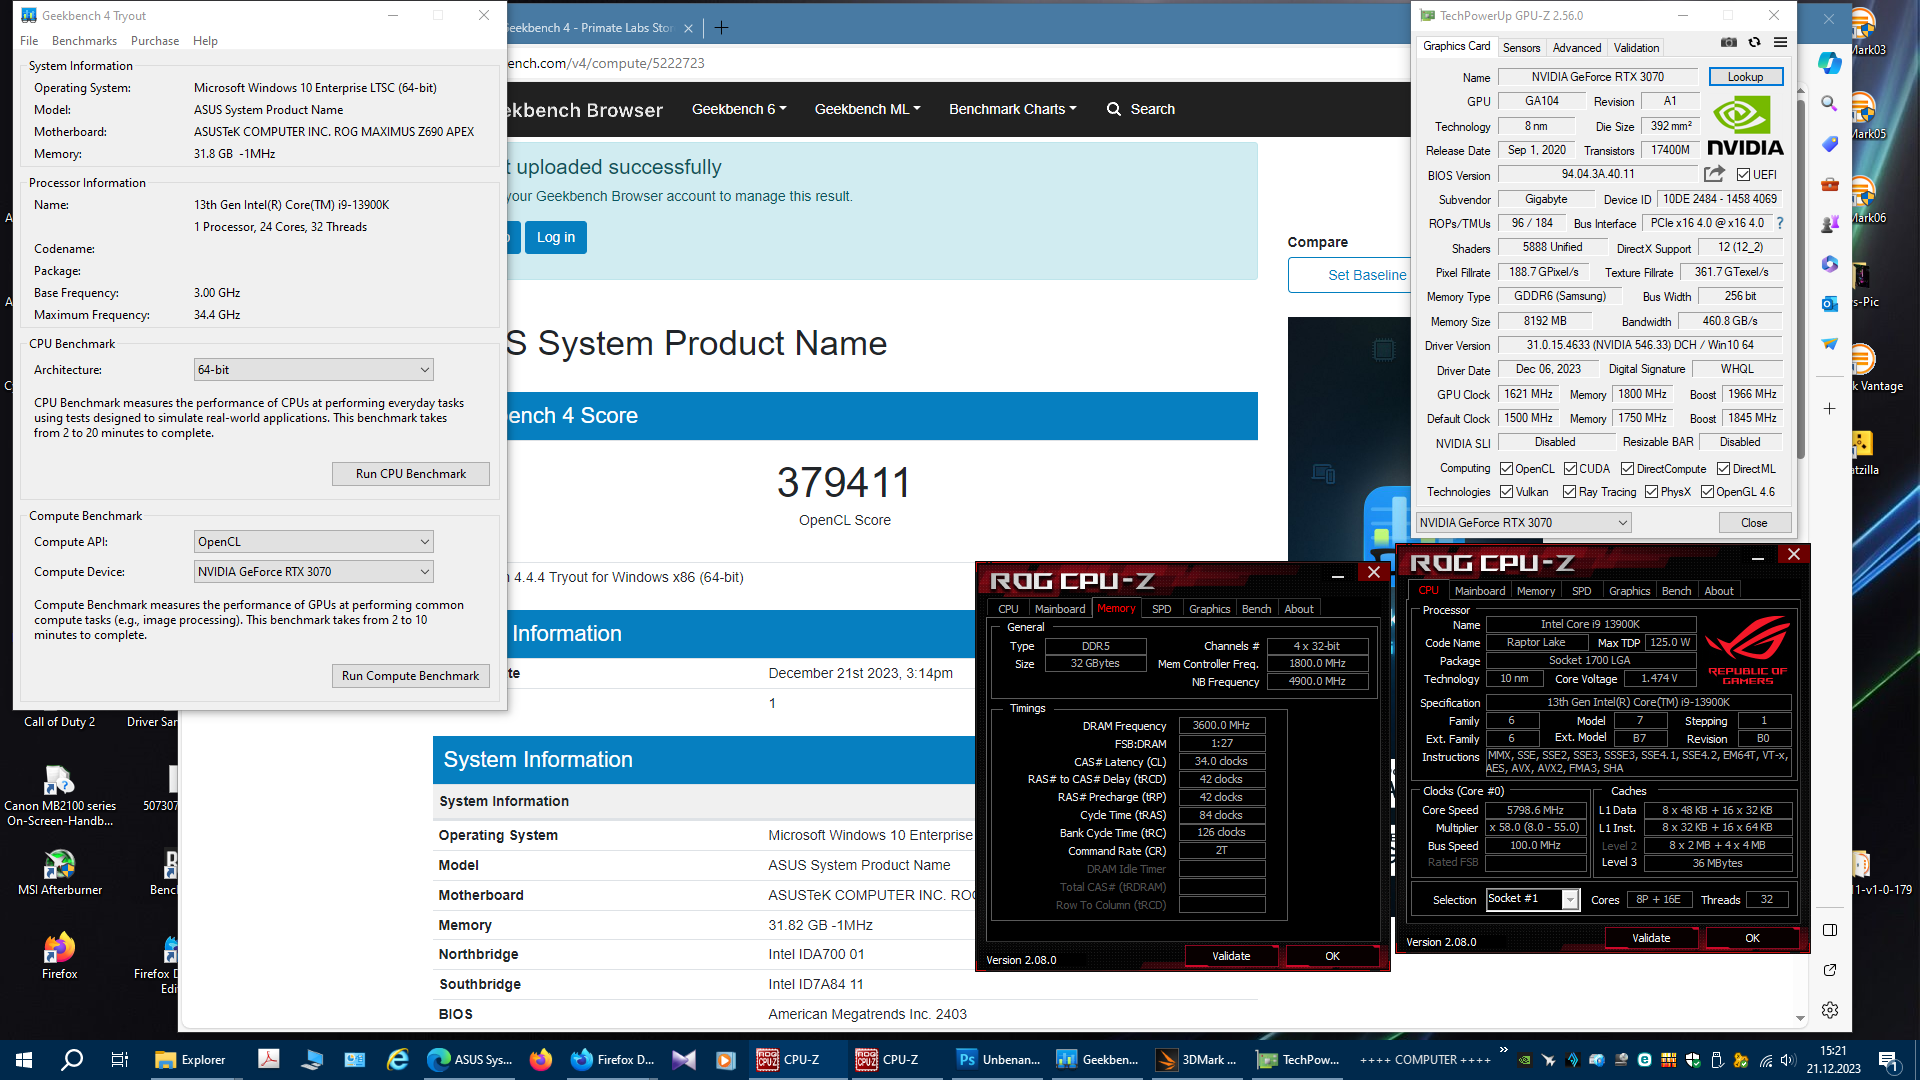Click the plus icon to customize Edge sidebar

[1829, 409]
